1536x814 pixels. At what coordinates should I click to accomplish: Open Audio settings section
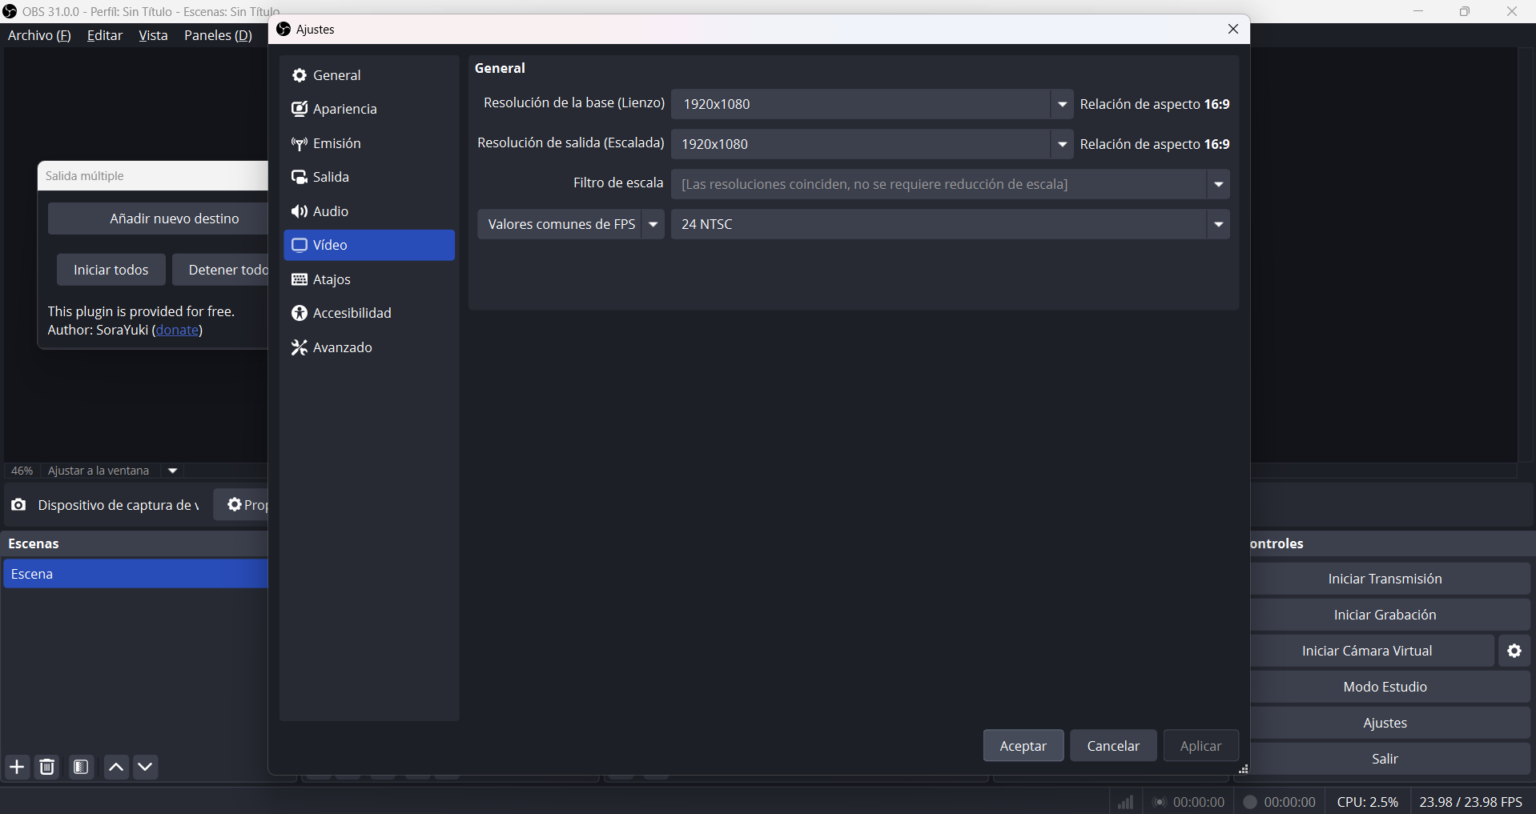(330, 211)
